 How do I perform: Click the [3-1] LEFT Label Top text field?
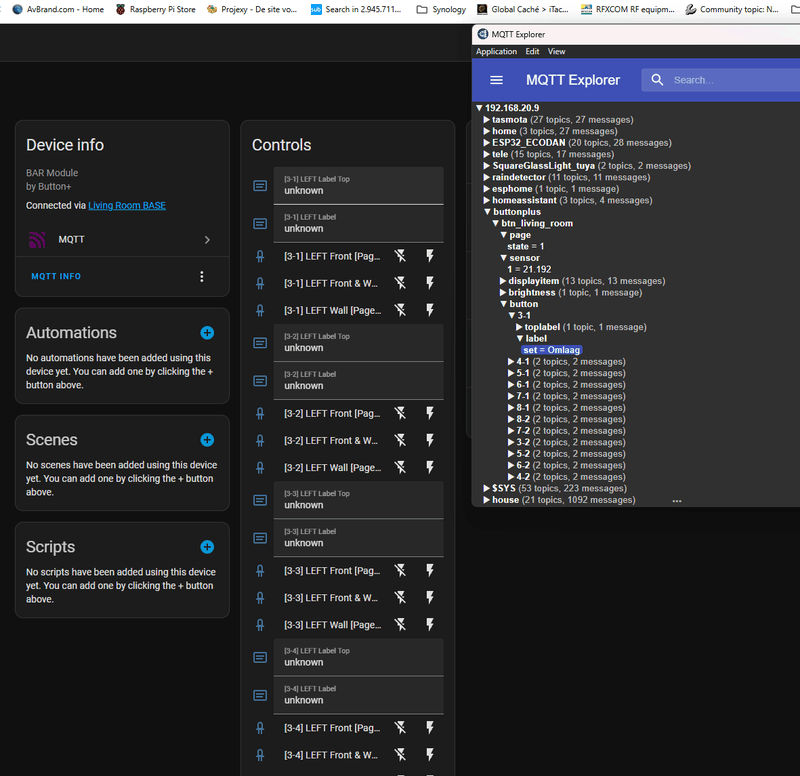tap(359, 186)
